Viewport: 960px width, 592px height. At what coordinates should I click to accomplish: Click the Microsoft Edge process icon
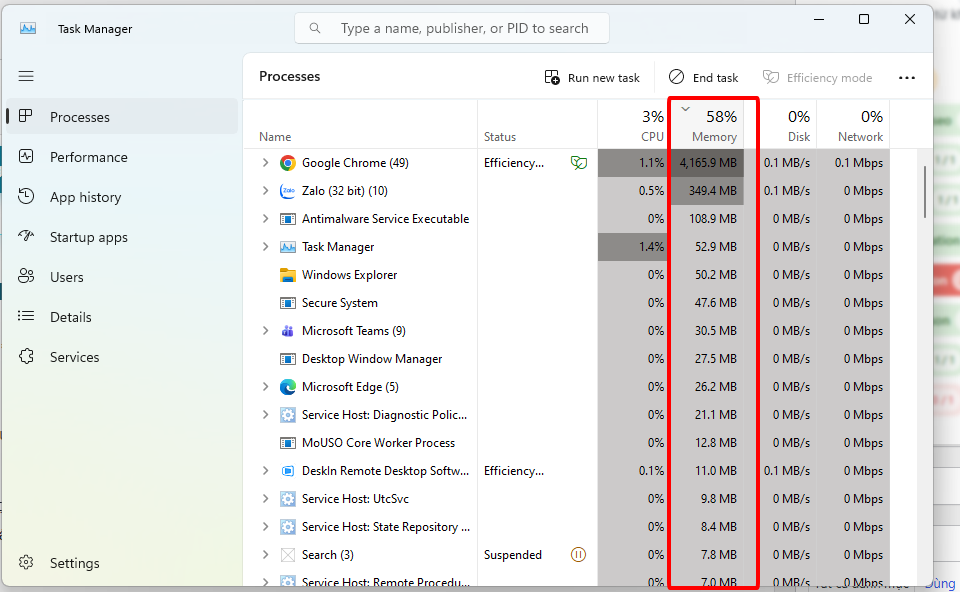pos(288,387)
